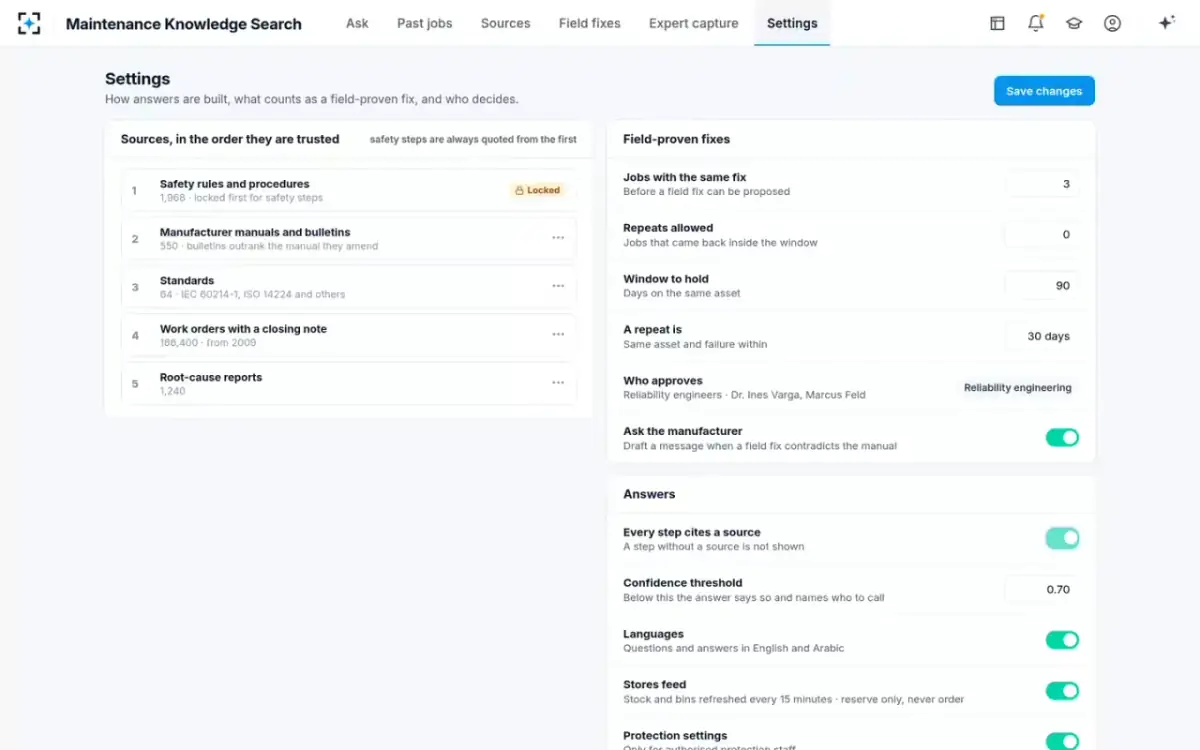Click safety steps are always quoted note
The height and width of the screenshot is (750, 1200).
(473, 140)
